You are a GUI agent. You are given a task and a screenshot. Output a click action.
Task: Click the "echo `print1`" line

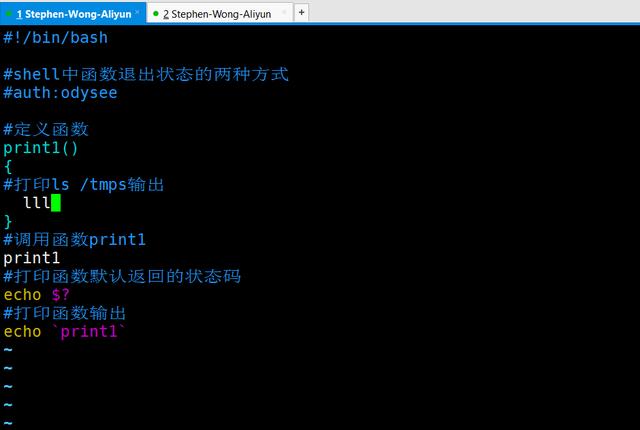click(x=64, y=331)
